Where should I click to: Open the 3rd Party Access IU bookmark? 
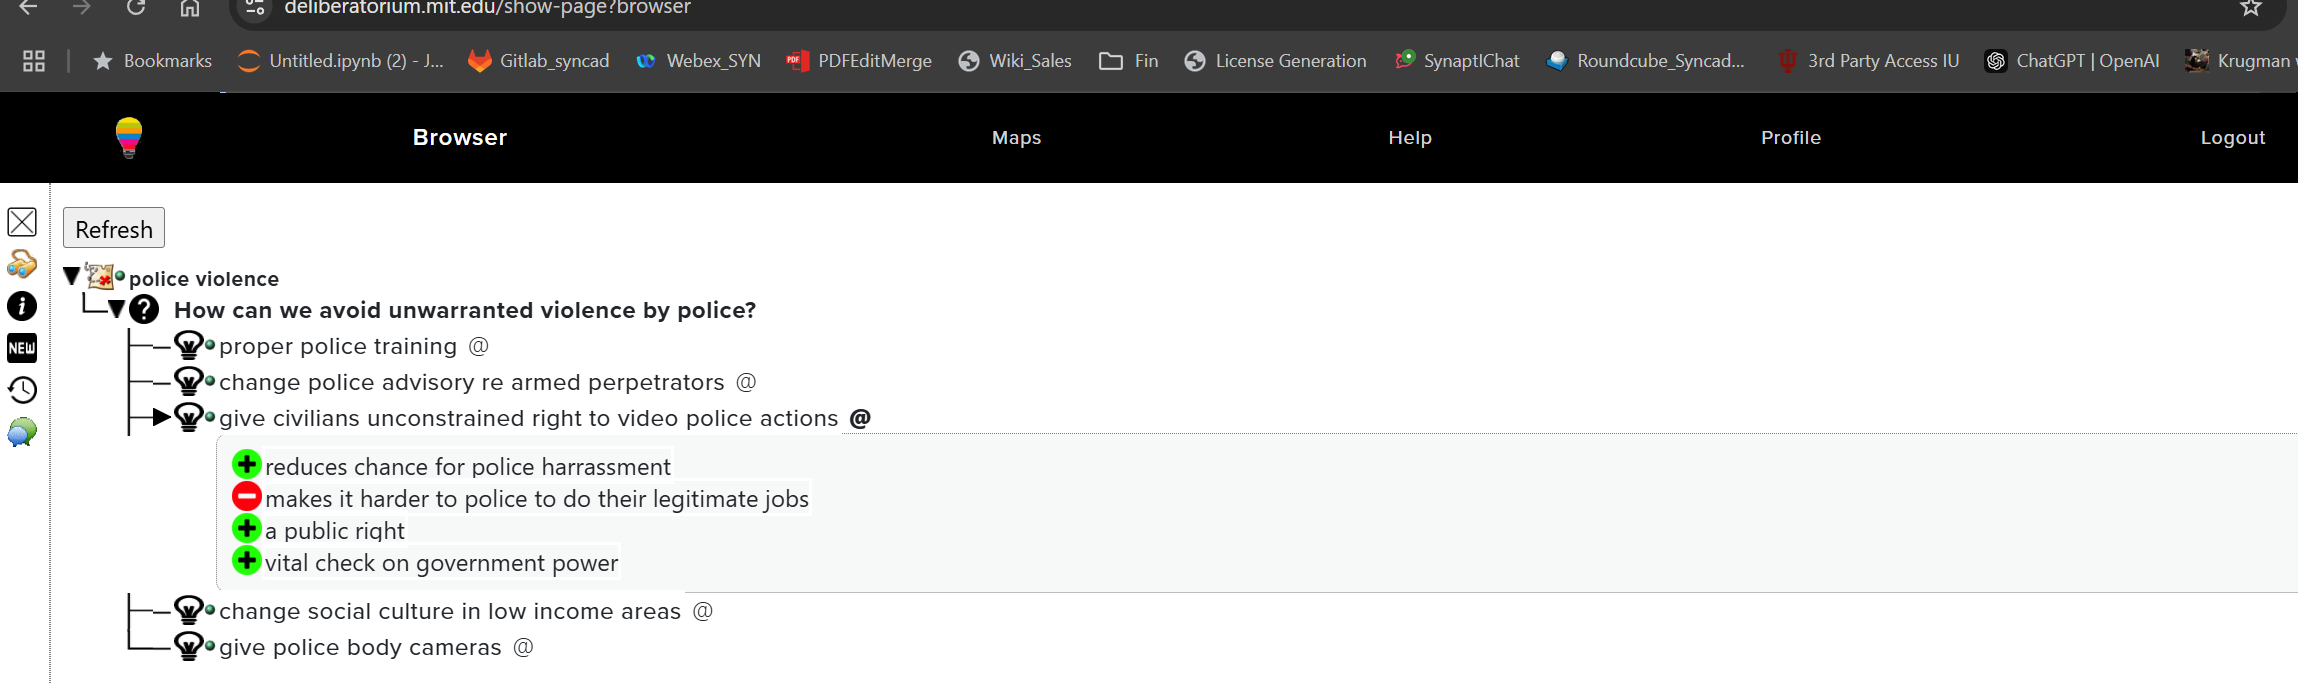pyautogui.click(x=1868, y=61)
